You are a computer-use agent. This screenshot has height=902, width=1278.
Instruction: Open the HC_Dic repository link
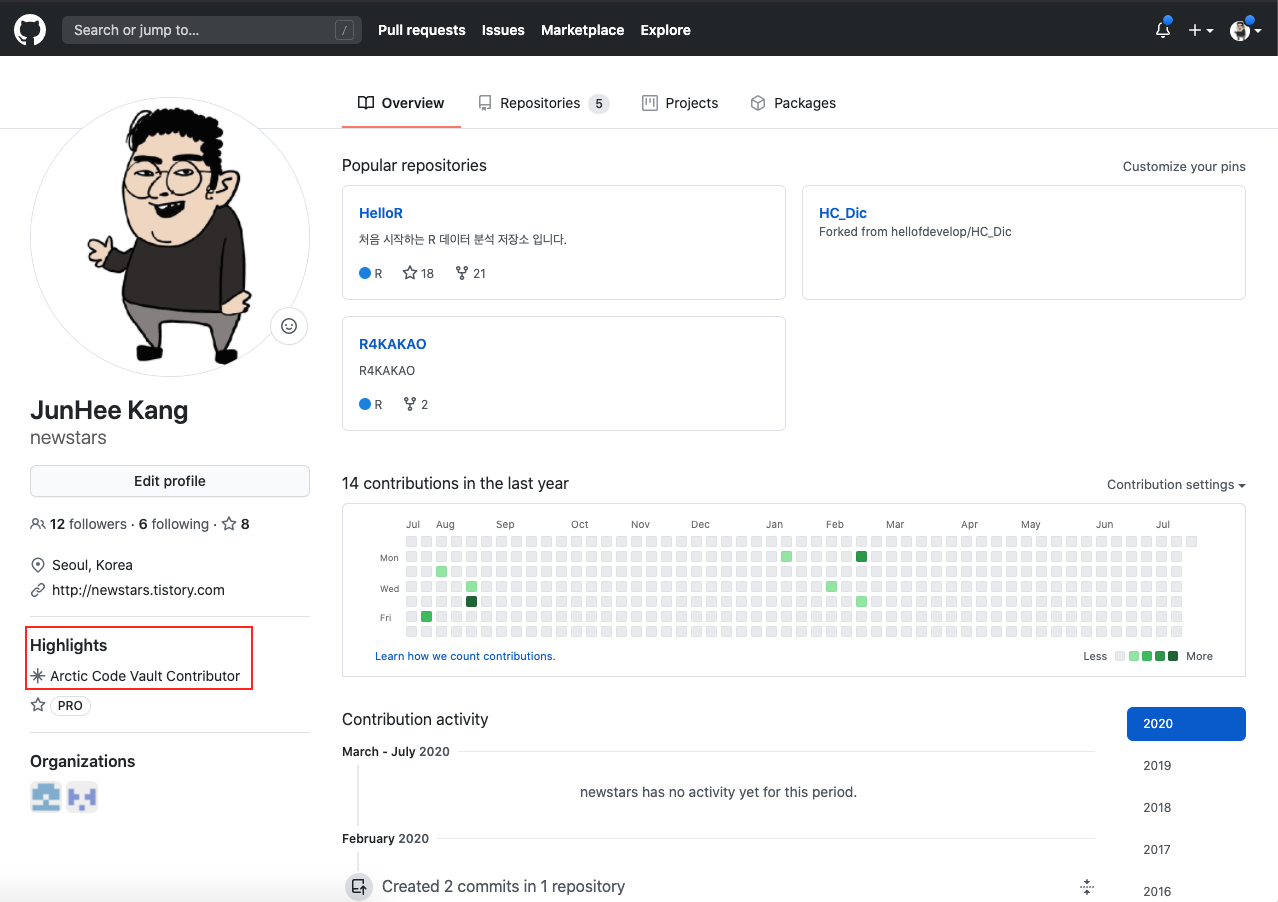click(x=843, y=213)
